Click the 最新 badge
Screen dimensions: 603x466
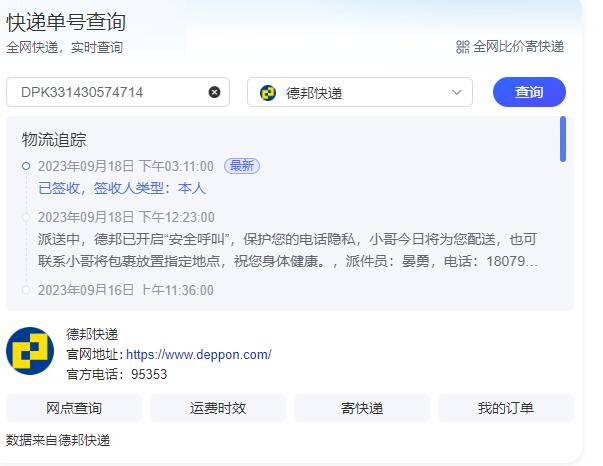point(242,166)
